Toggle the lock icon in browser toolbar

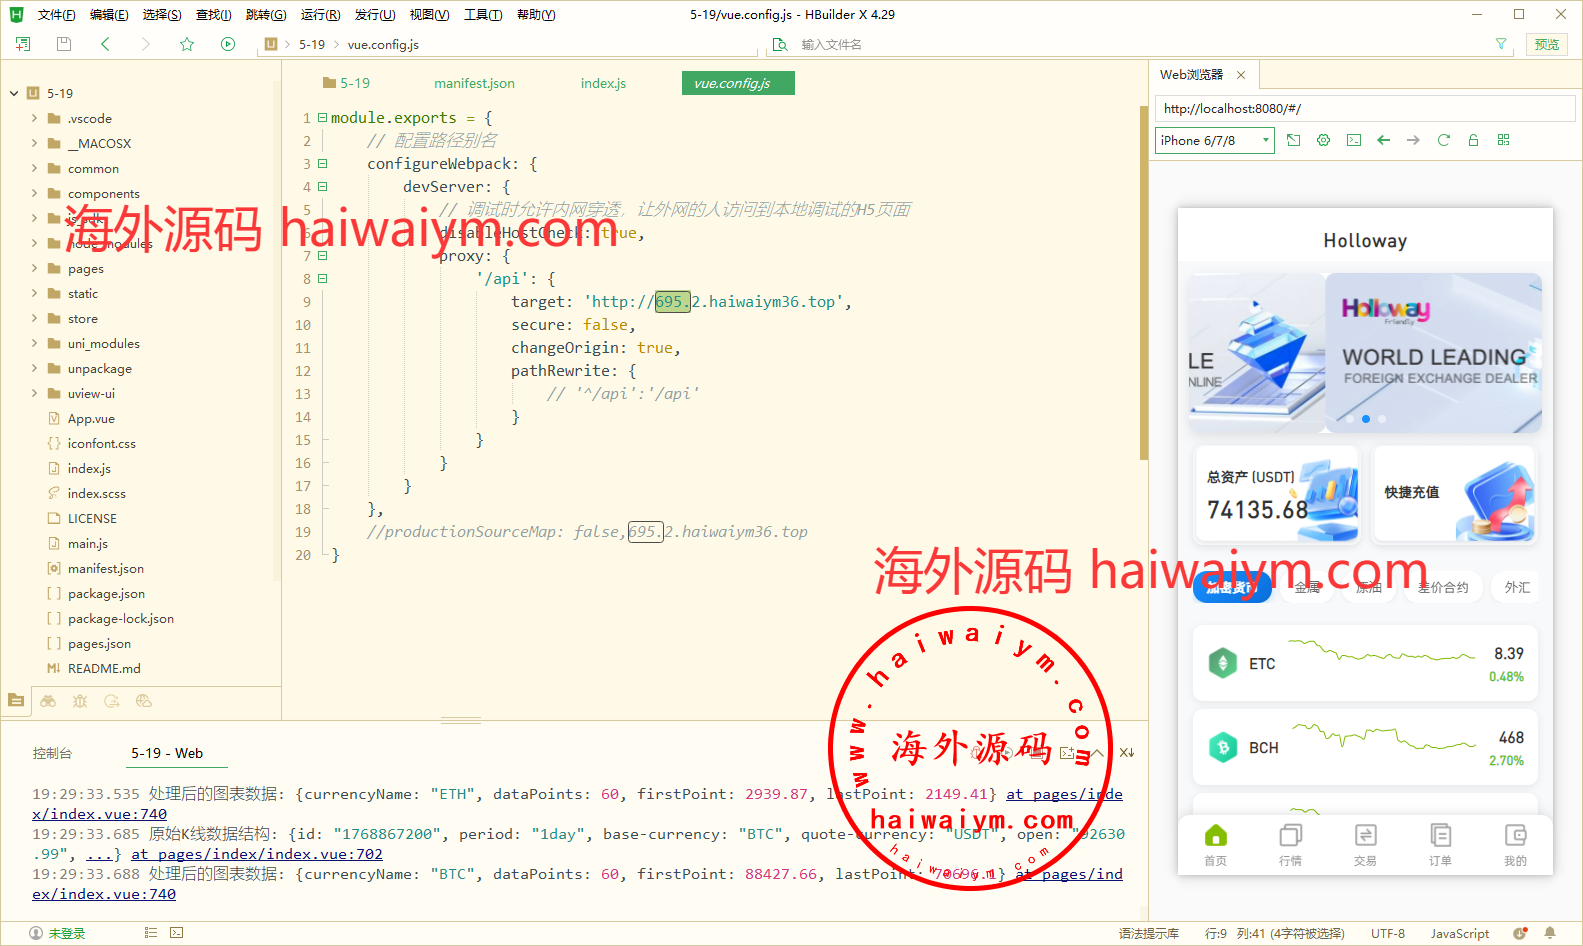point(1473,140)
